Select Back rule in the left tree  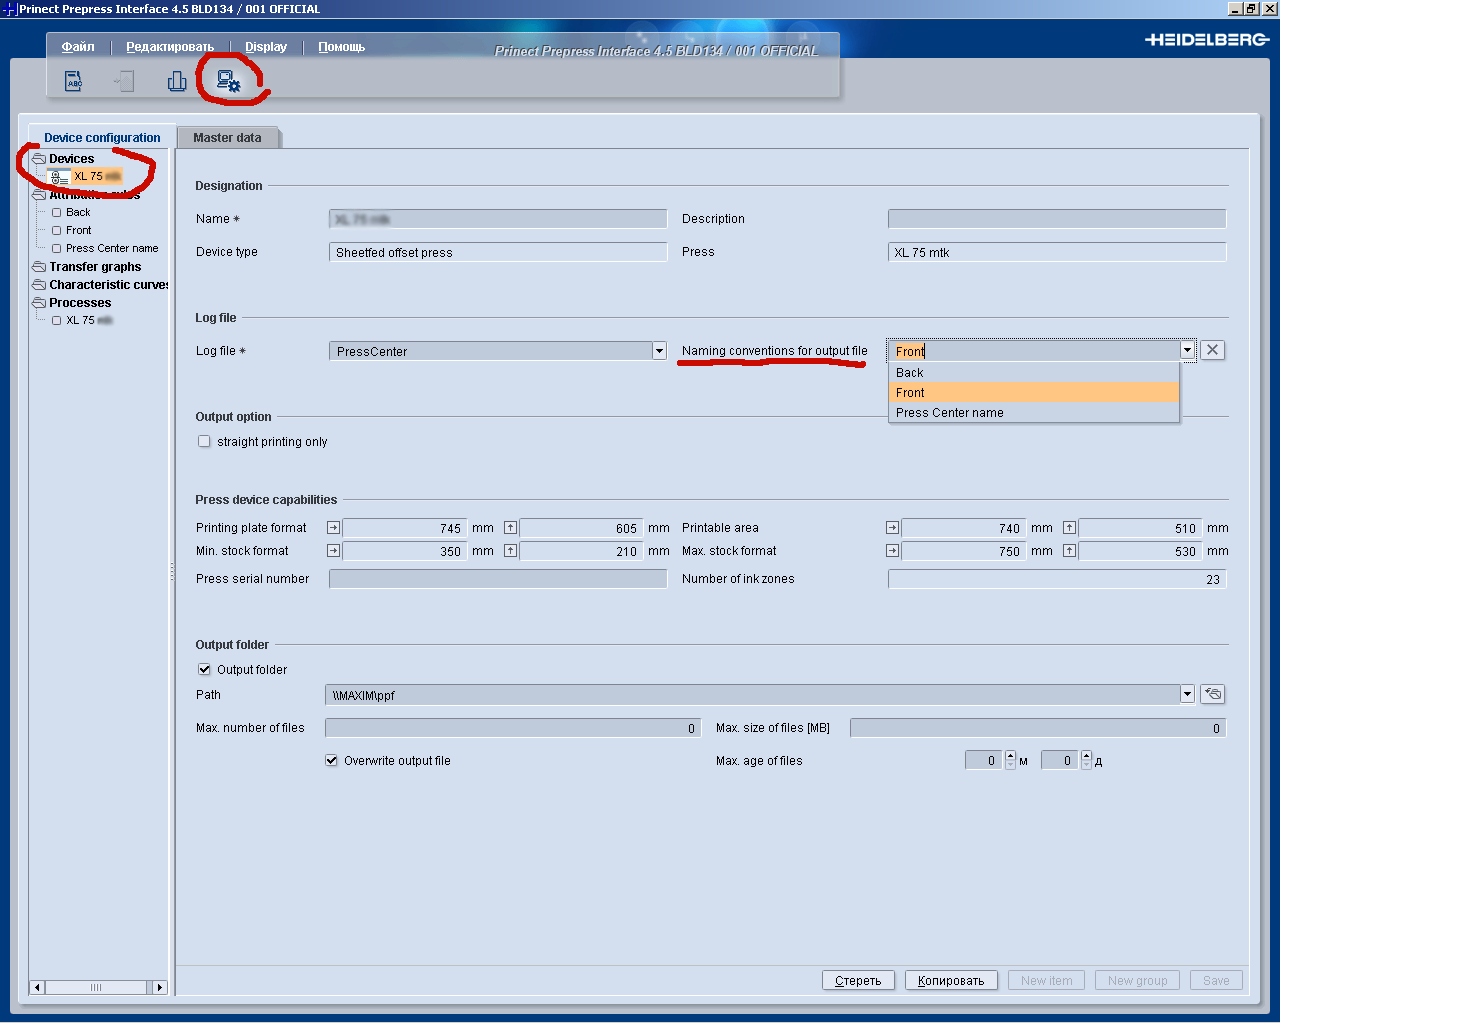(x=78, y=212)
